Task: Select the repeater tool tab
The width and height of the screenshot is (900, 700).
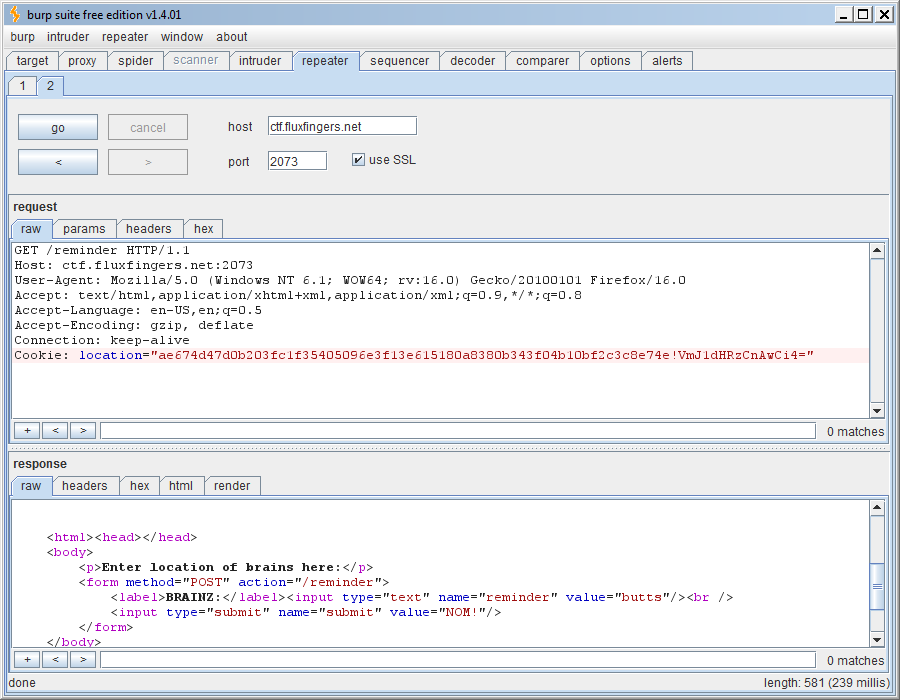Action: [x=325, y=61]
